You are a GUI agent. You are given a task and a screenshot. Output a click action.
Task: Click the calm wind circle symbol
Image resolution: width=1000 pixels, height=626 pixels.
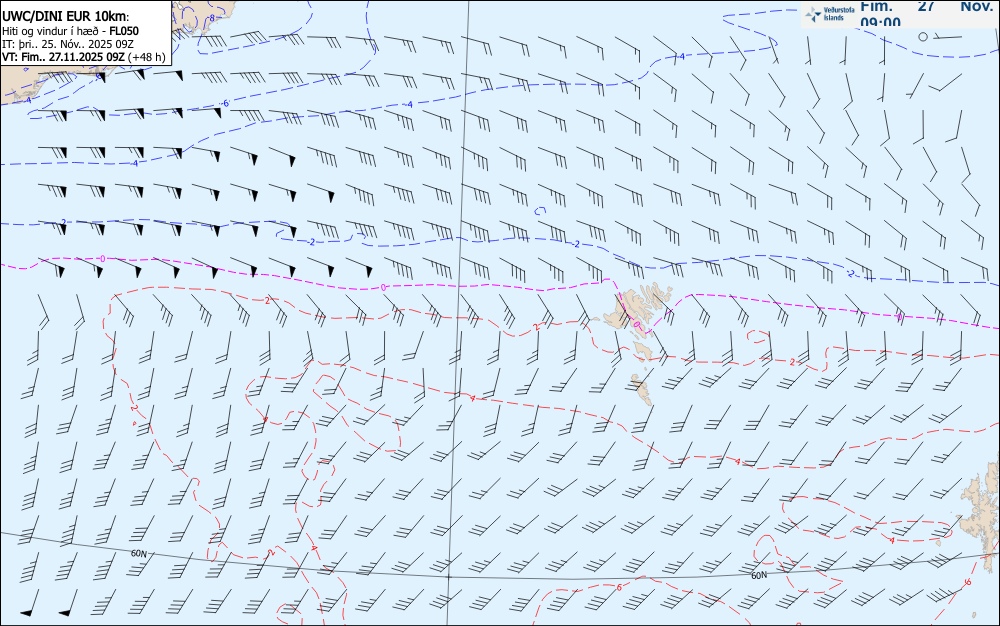pos(923,37)
